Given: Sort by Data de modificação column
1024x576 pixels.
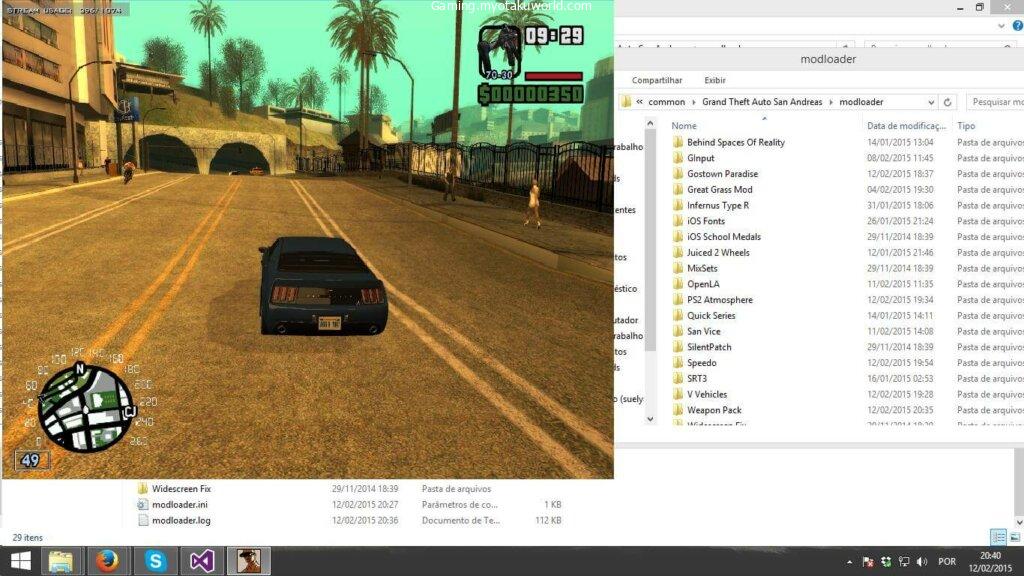Looking at the screenshot, I should click(x=906, y=125).
